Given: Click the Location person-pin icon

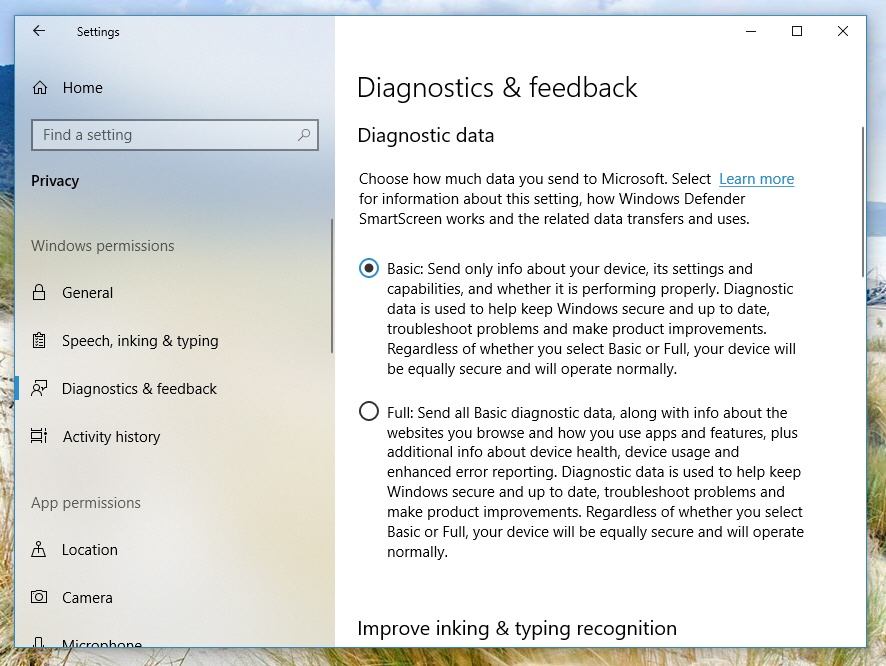Looking at the screenshot, I should [39, 550].
